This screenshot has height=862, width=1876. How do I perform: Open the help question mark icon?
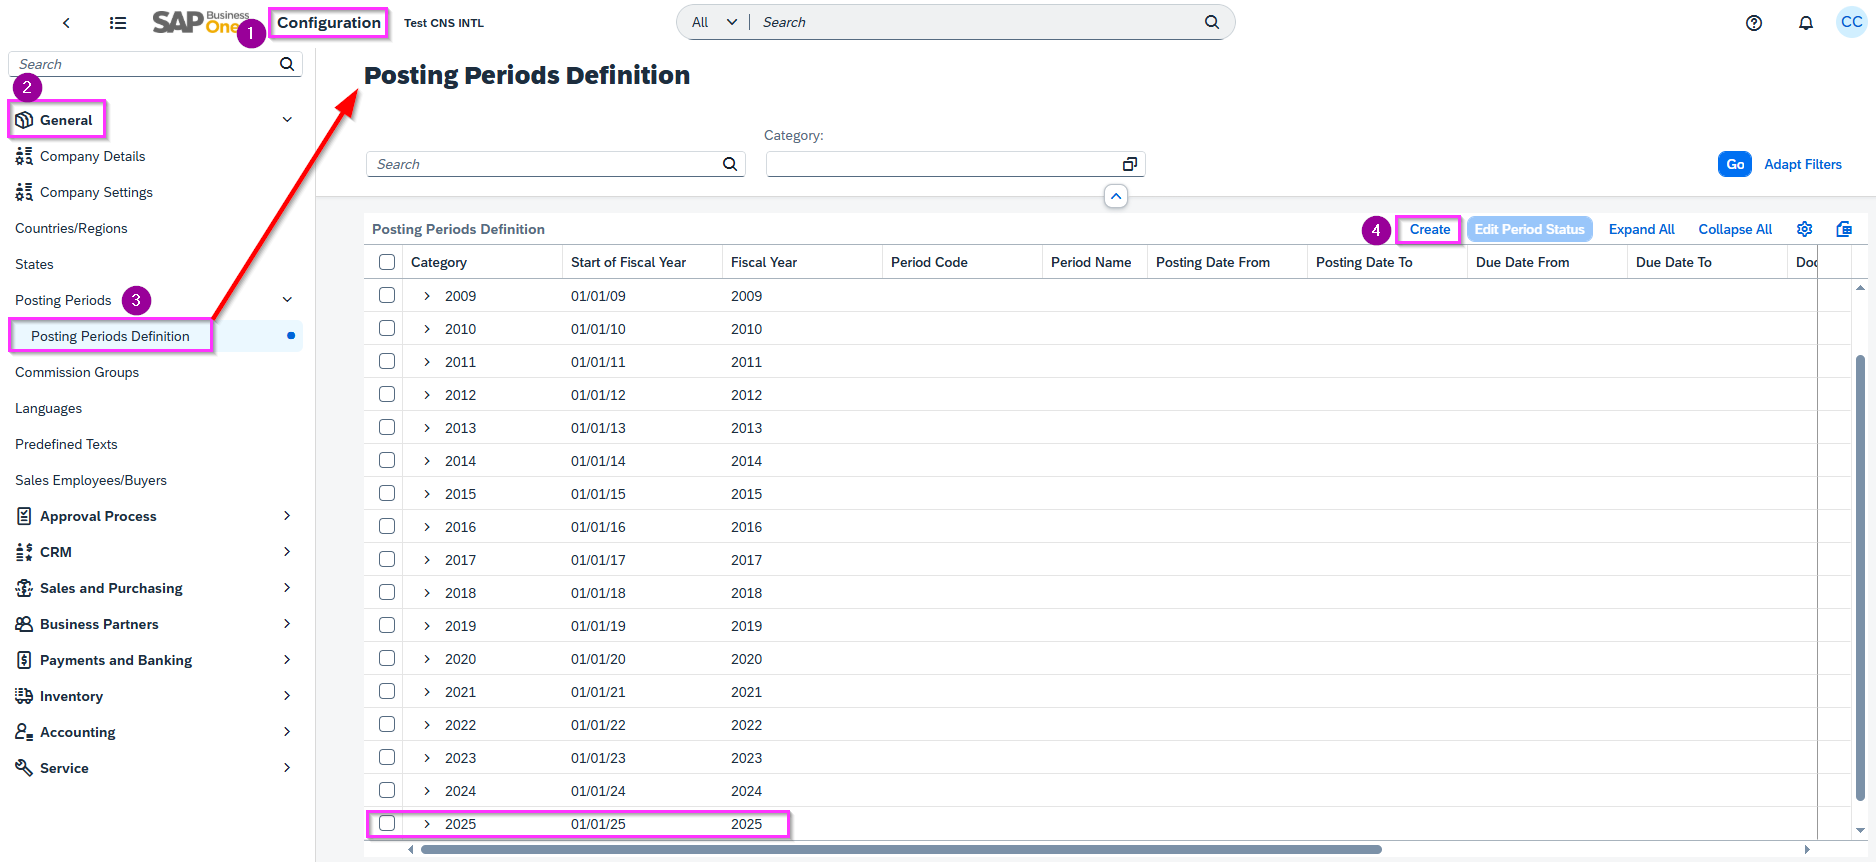pyautogui.click(x=1754, y=22)
